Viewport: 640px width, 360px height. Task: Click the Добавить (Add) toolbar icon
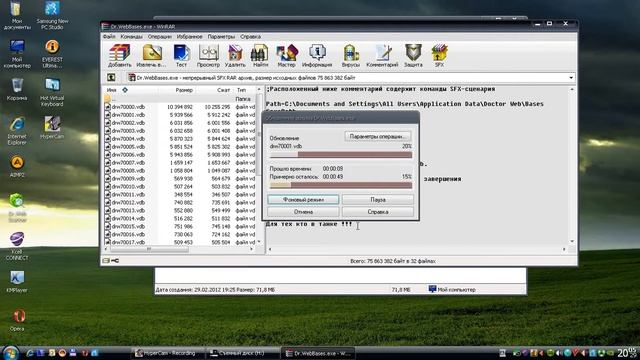point(120,56)
